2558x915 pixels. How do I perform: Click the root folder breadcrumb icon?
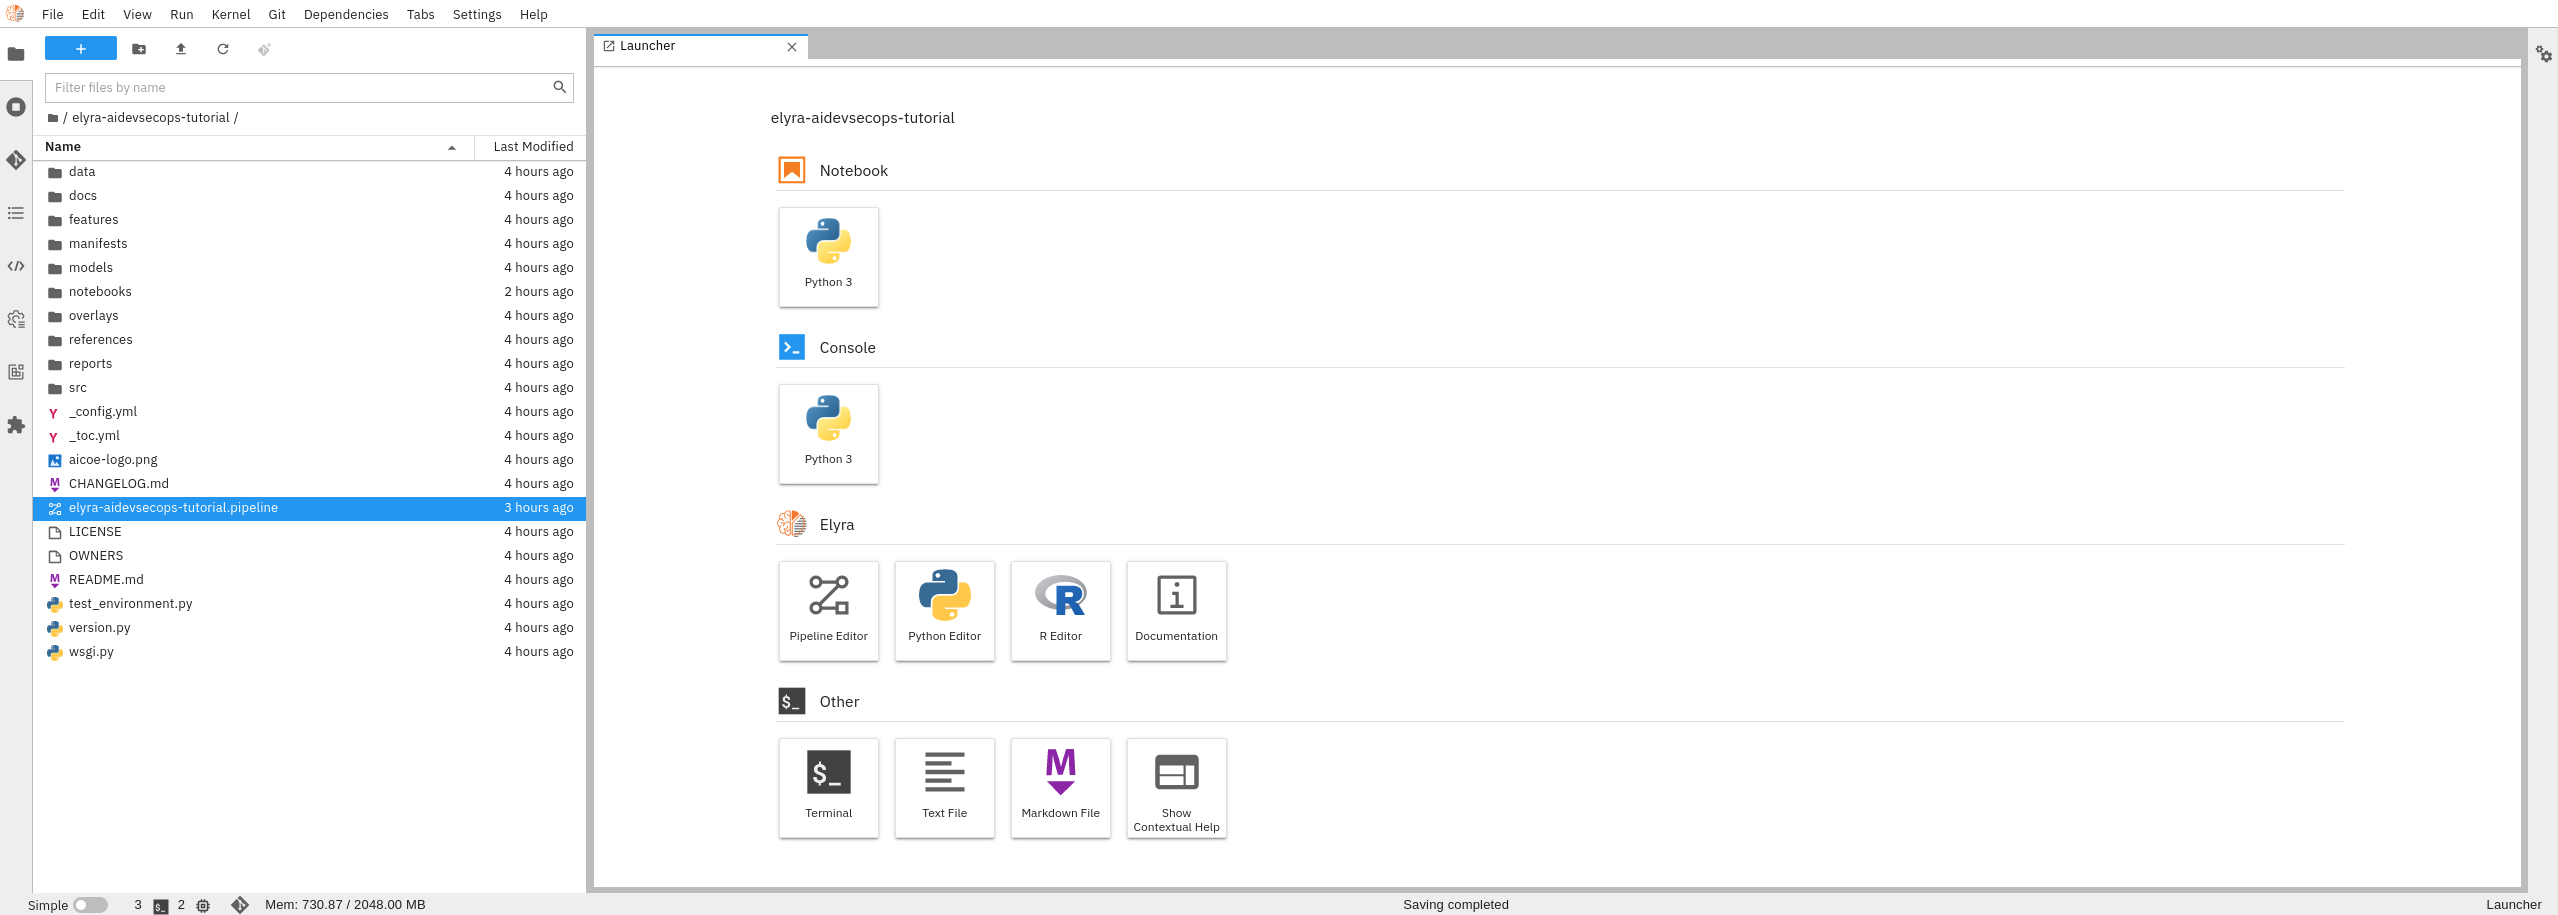[x=53, y=118]
